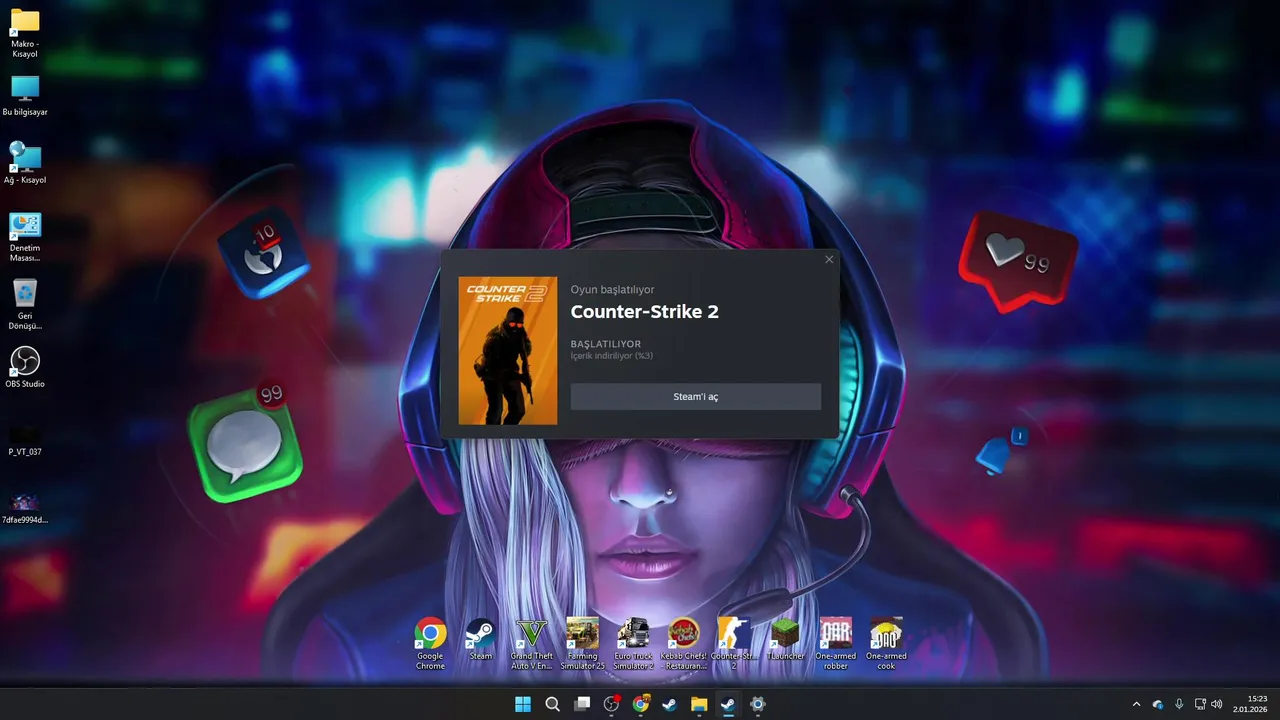
Task: Click the "Counter-Strike 2" title in the dialog
Action: pos(644,311)
